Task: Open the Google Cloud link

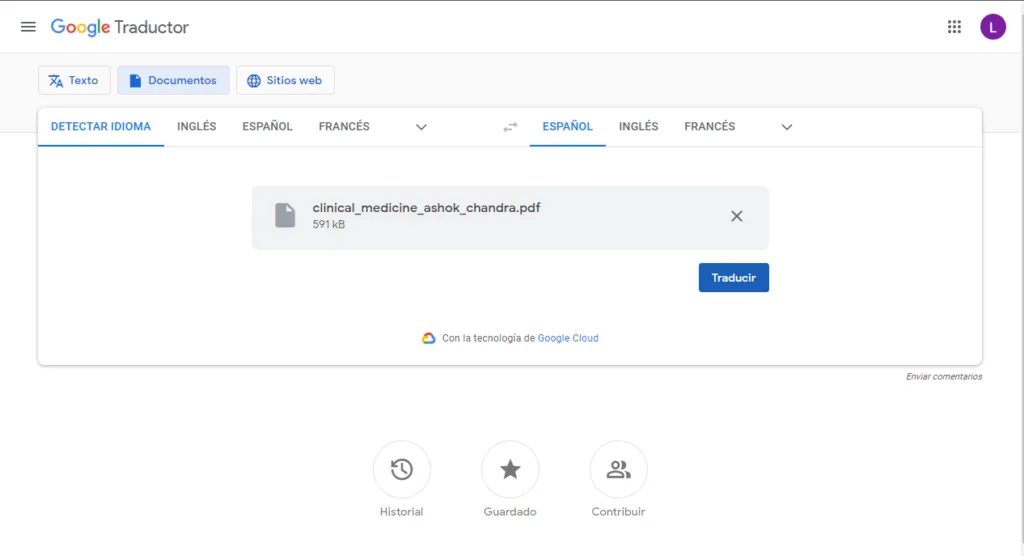Action: [568, 338]
